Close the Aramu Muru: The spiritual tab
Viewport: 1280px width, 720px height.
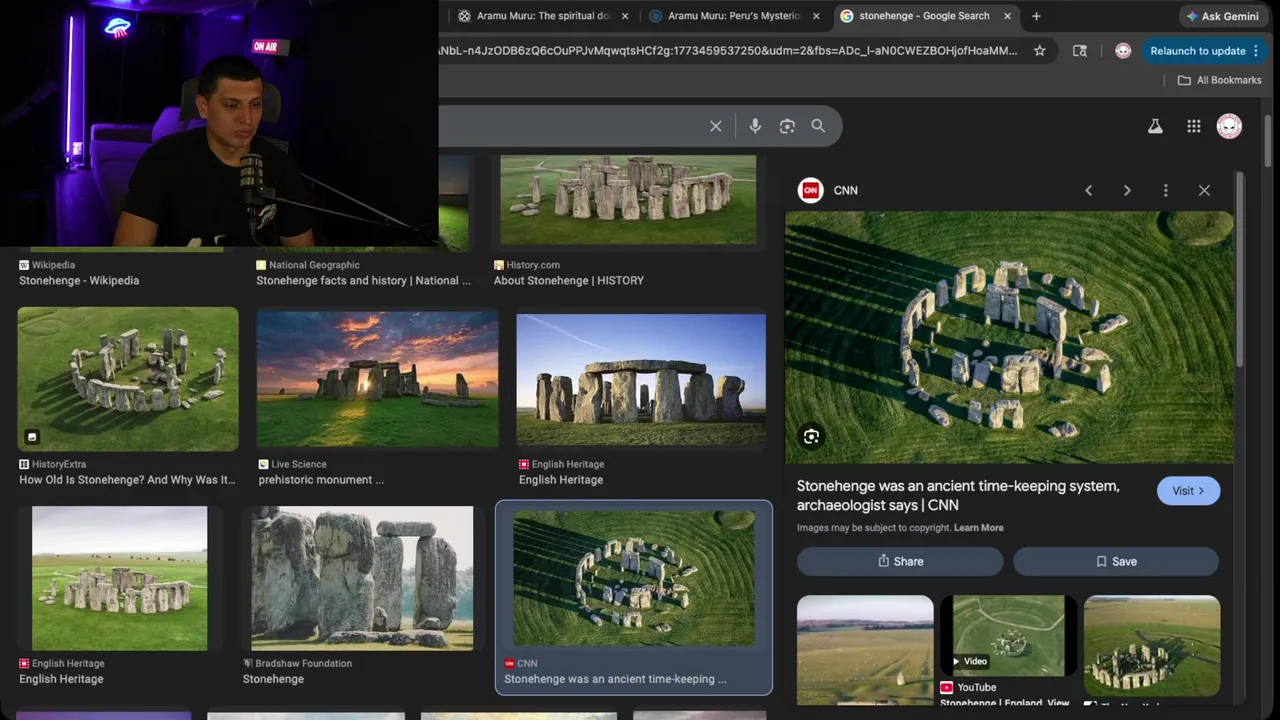click(x=626, y=16)
